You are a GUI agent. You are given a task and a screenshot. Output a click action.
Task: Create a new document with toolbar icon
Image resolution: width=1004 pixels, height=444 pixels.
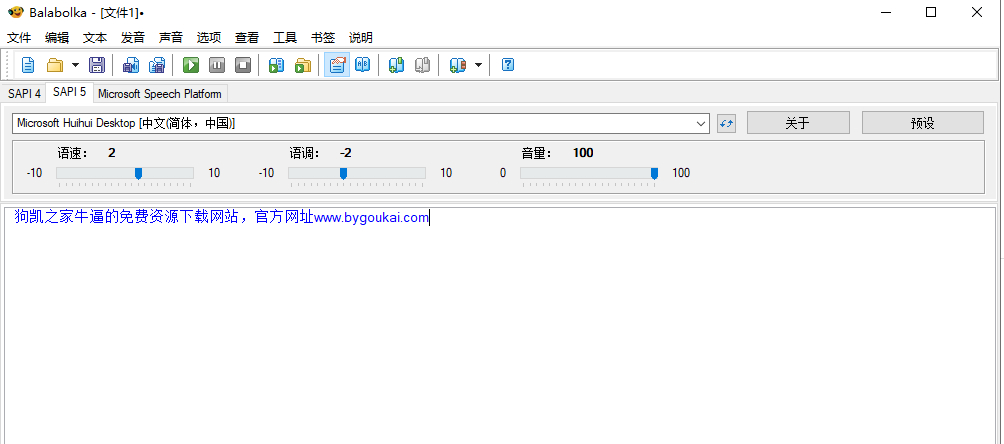coord(28,65)
